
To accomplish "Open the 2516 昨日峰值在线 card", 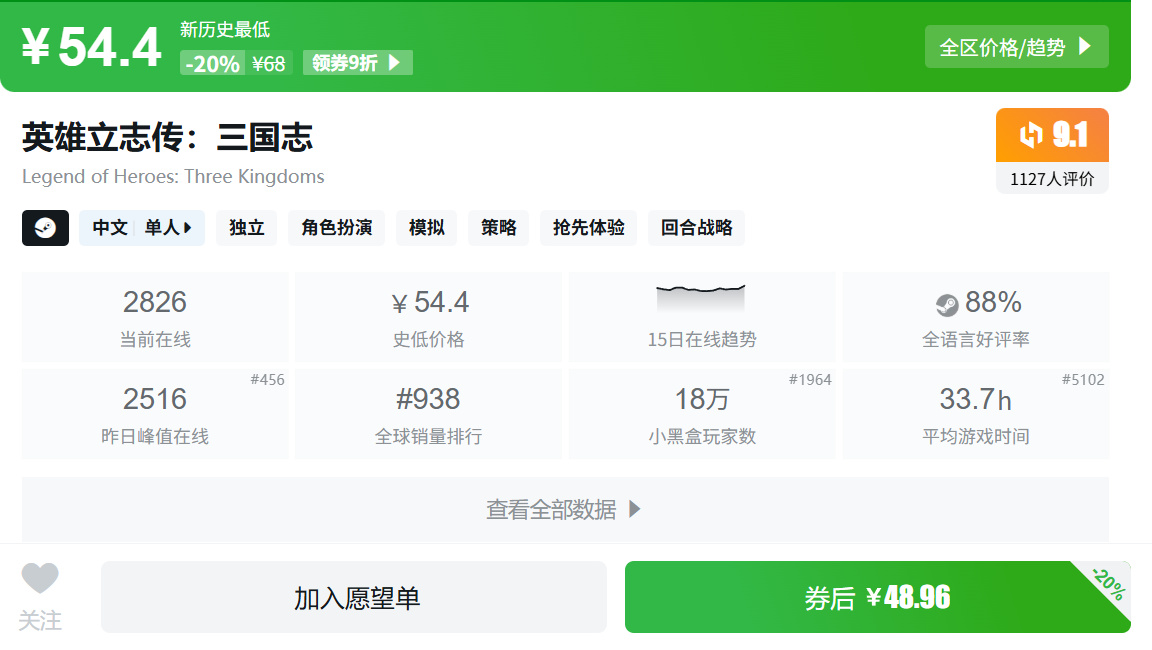I will [155, 414].
